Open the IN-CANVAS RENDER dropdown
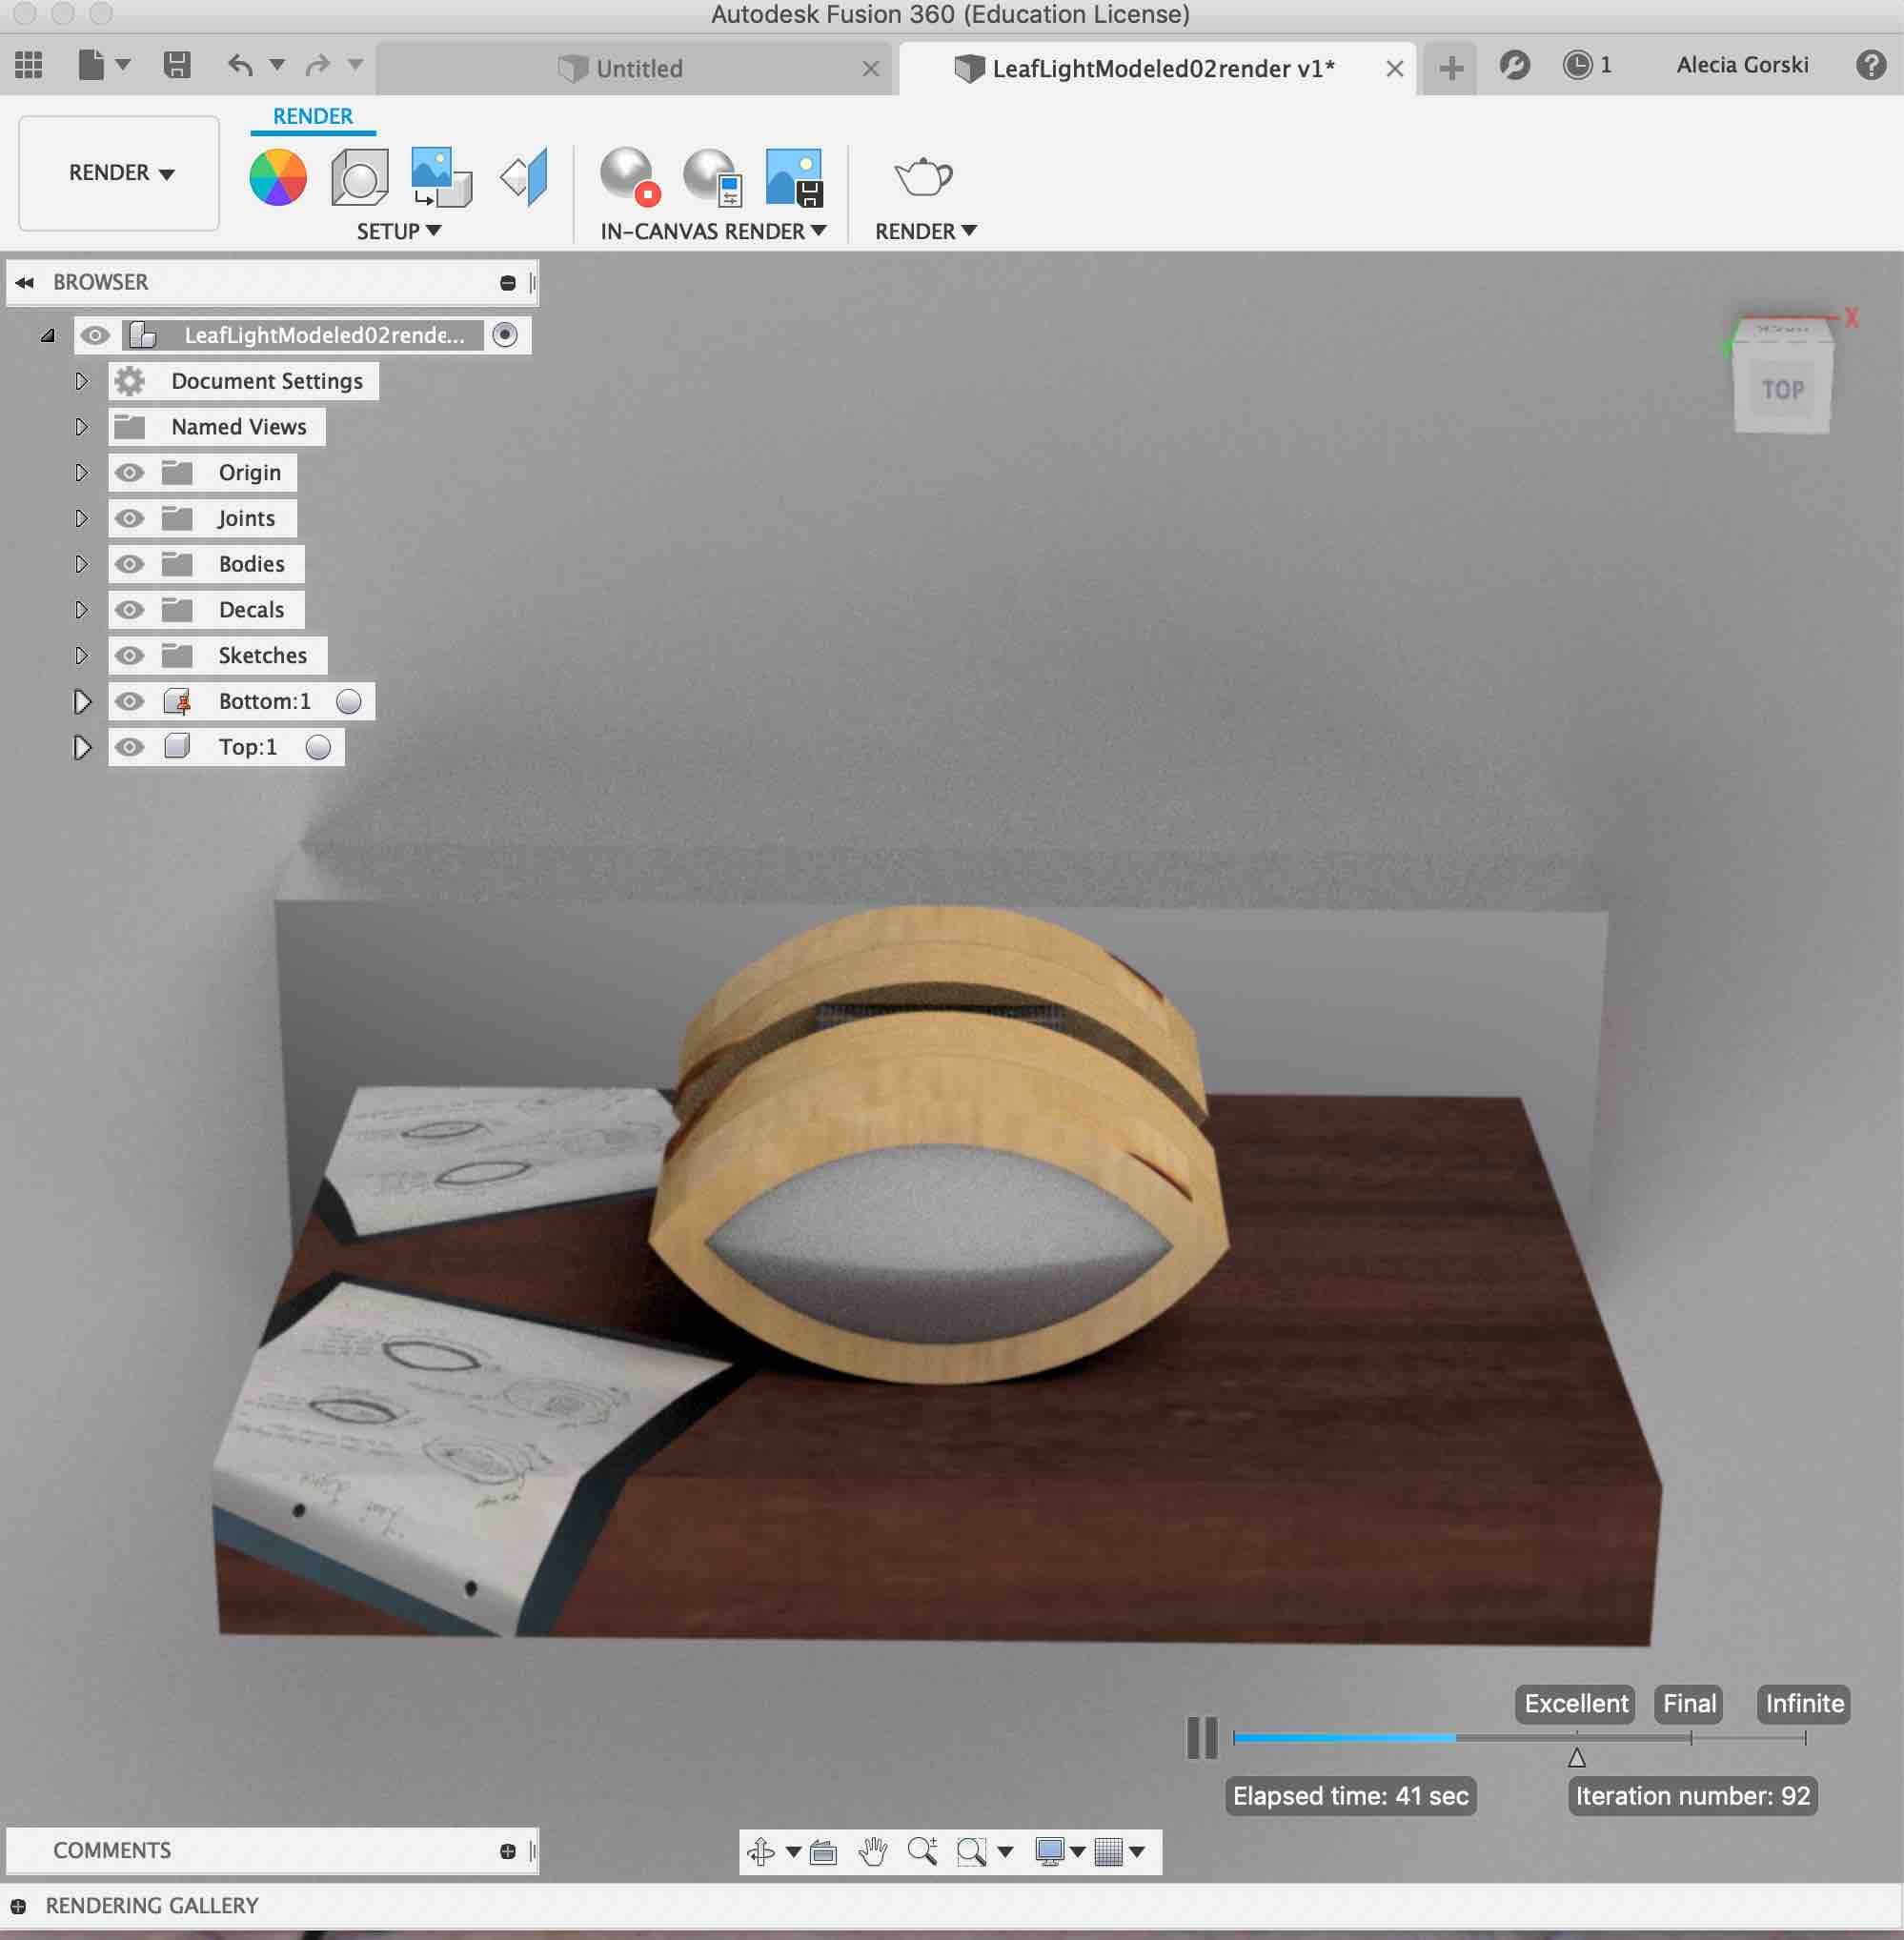 (713, 231)
